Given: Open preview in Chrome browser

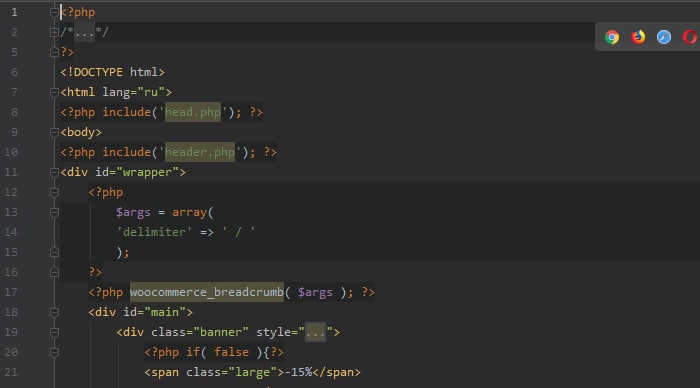Looking at the screenshot, I should tap(612, 37).
